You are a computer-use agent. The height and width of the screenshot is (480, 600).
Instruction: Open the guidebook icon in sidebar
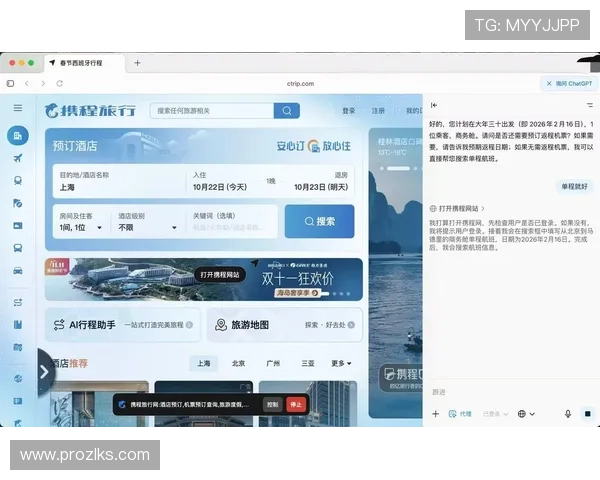[18, 325]
